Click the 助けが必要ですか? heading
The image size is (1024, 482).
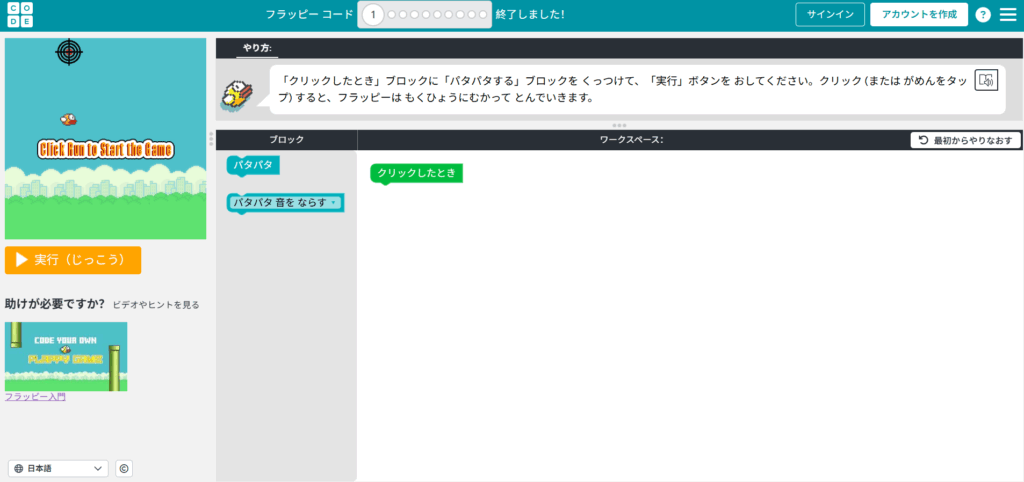point(55,304)
